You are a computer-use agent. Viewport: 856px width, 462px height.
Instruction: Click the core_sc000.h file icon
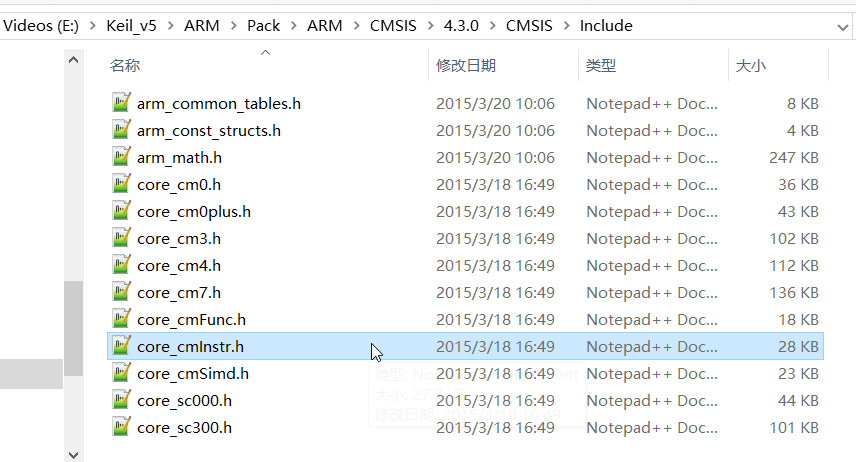[x=121, y=400]
